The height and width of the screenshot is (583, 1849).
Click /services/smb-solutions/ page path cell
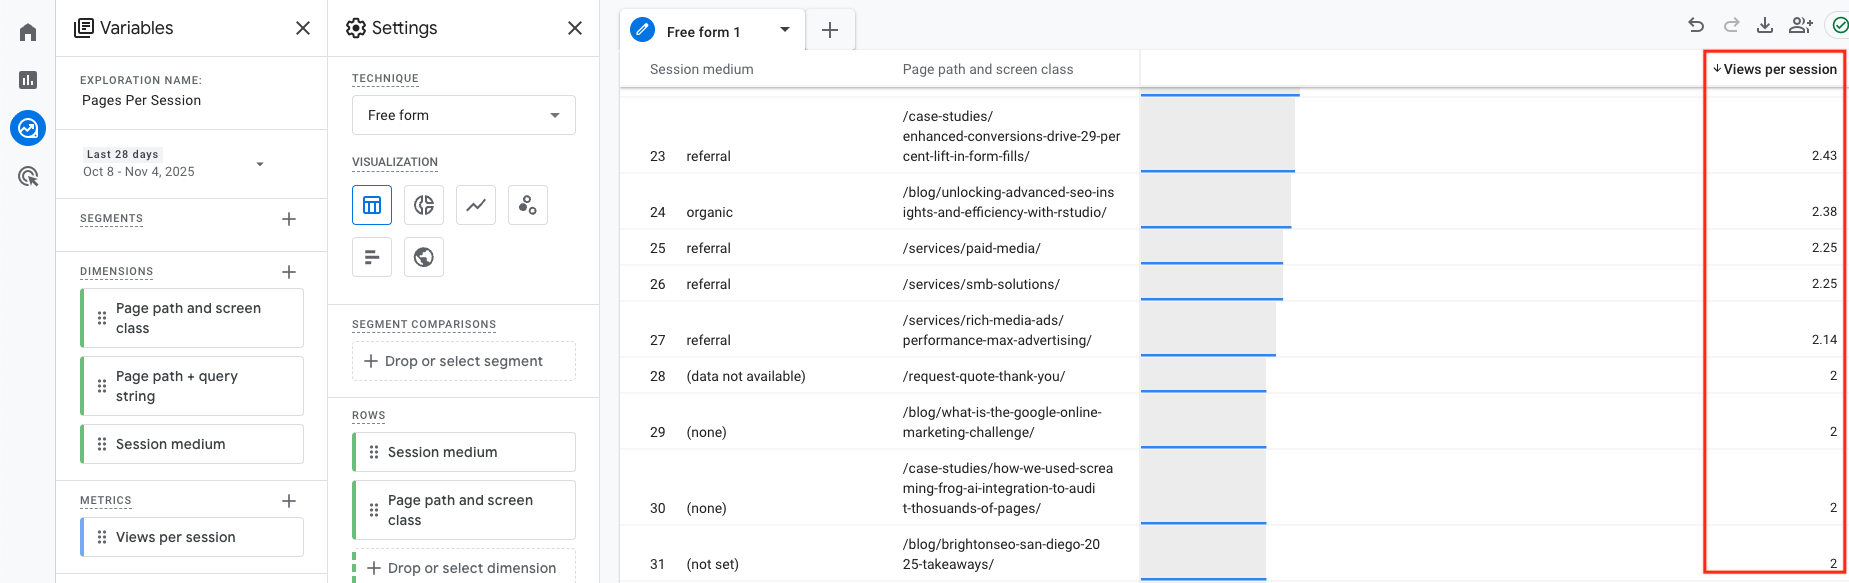point(981,284)
